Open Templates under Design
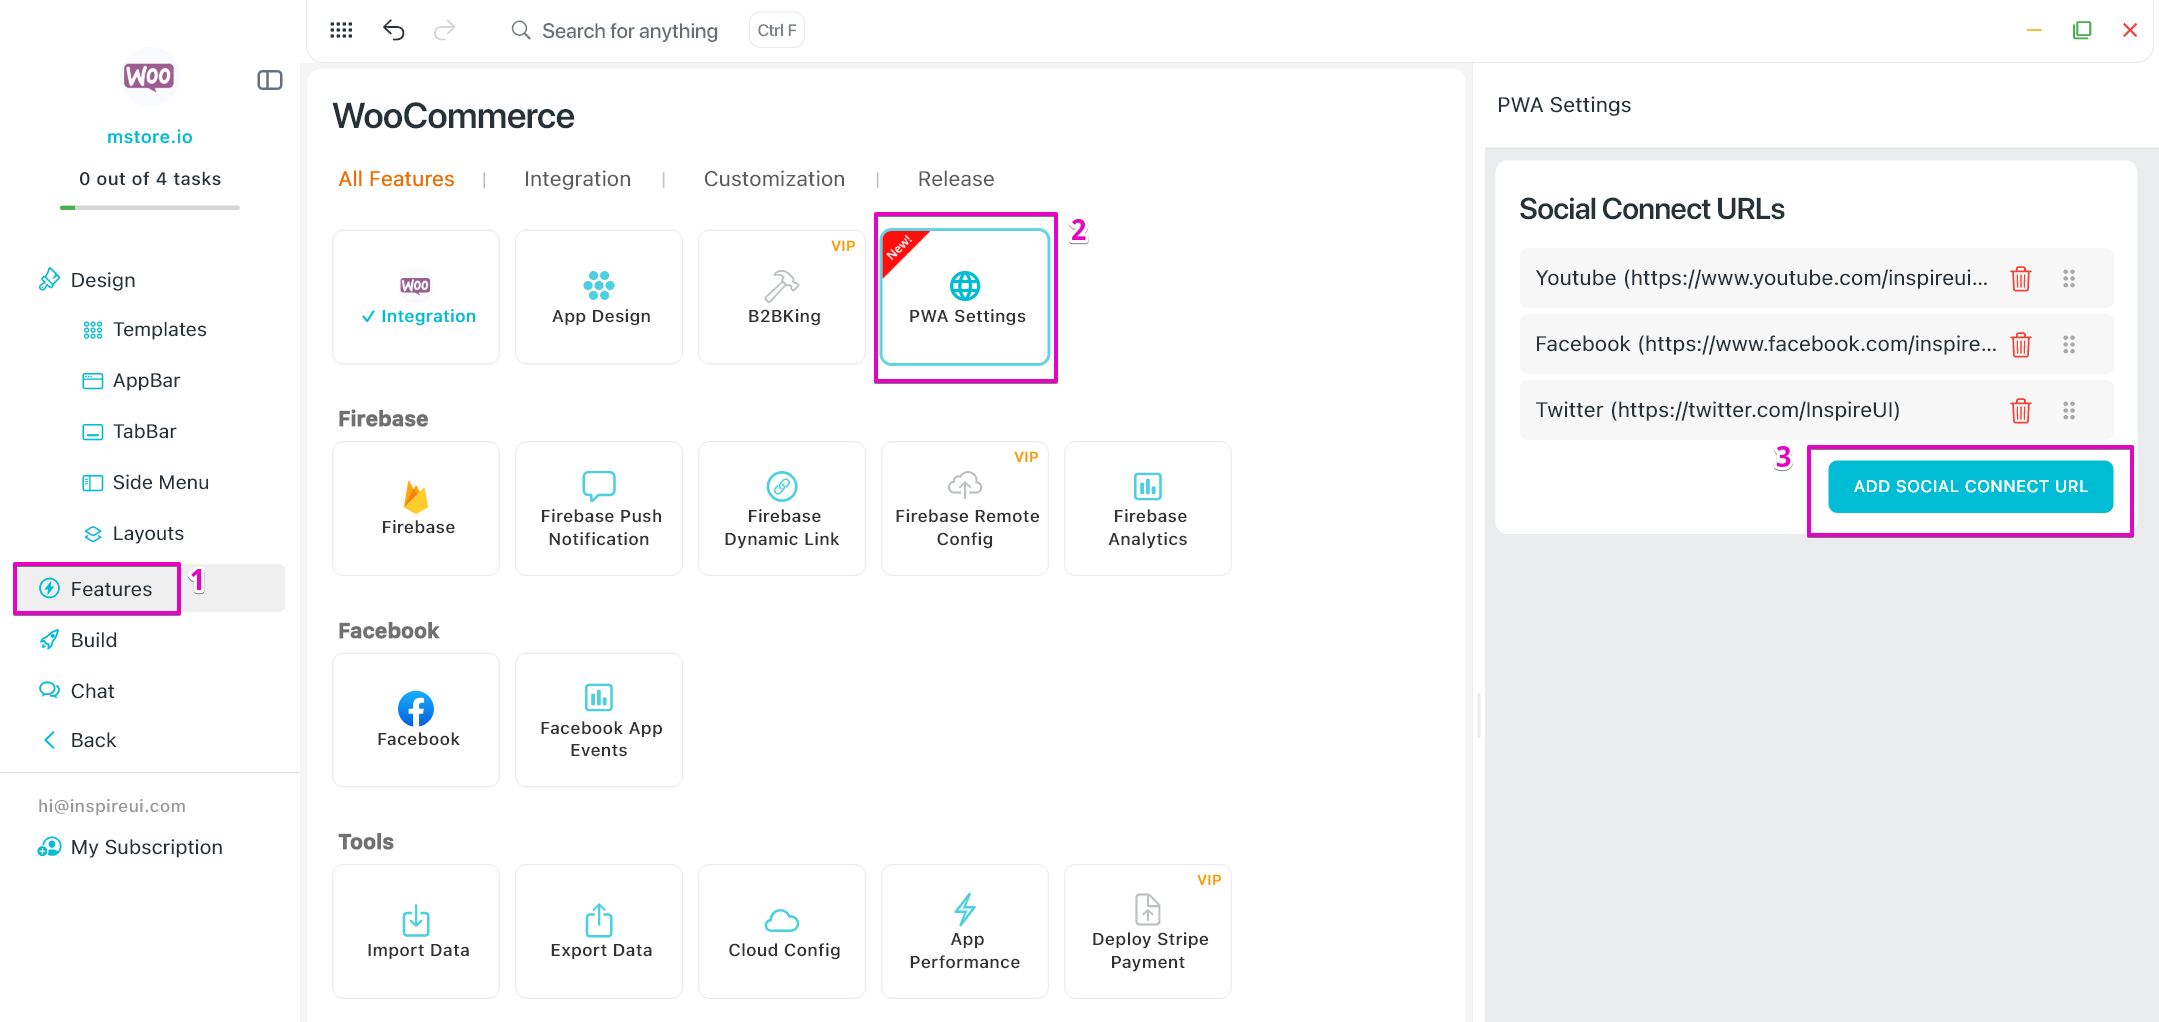The width and height of the screenshot is (2159, 1022). coord(159,329)
